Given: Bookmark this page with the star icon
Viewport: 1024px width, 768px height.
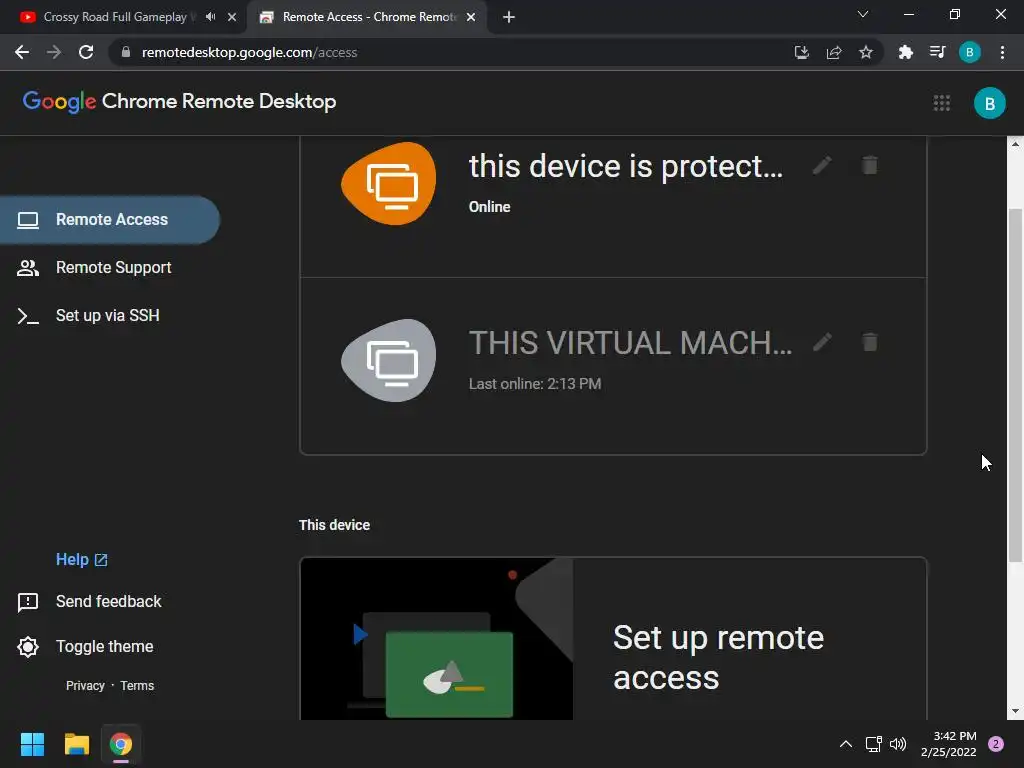Looking at the screenshot, I should tap(866, 52).
